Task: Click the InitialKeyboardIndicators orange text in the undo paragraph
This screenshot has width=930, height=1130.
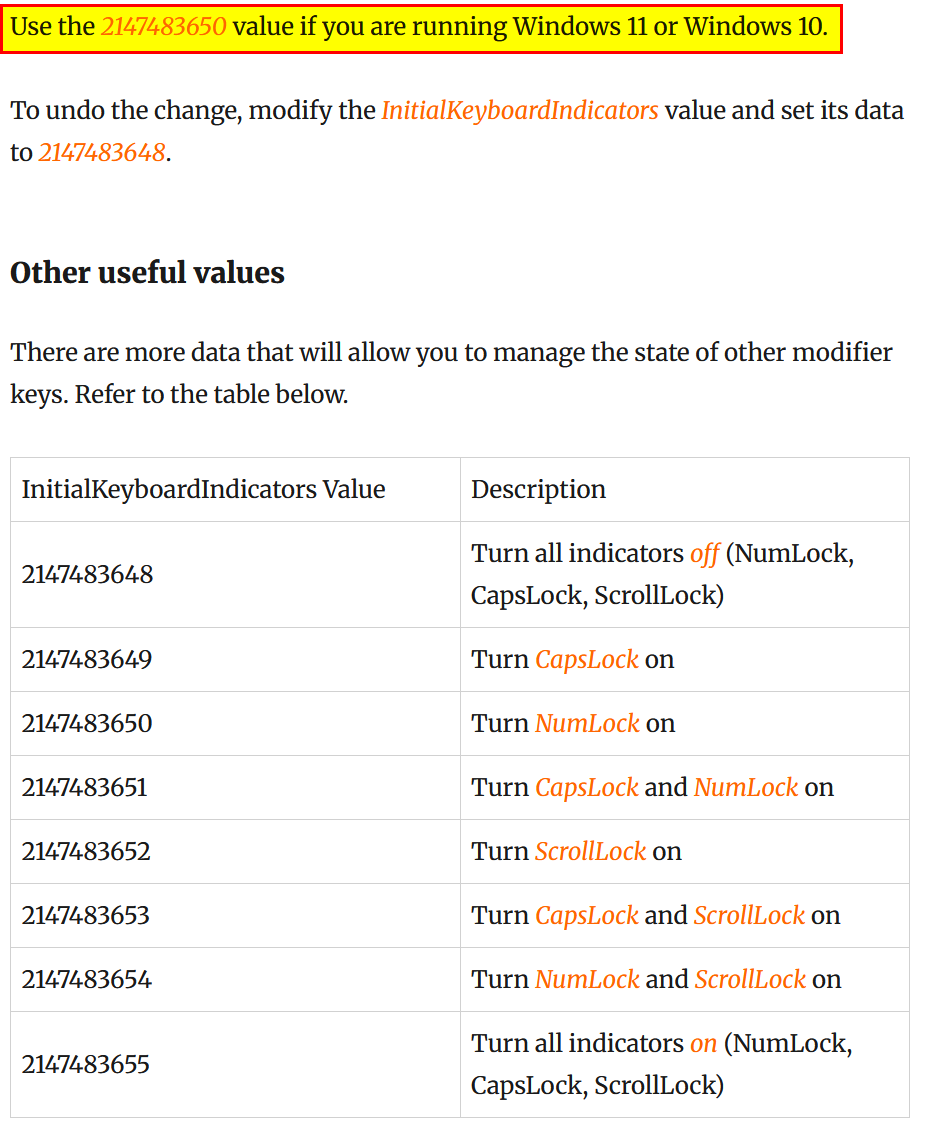Action: click(519, 111)
